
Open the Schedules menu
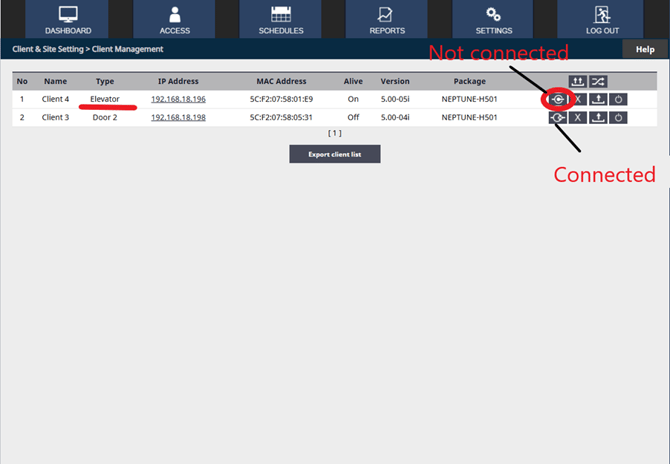tap(281, 19)
